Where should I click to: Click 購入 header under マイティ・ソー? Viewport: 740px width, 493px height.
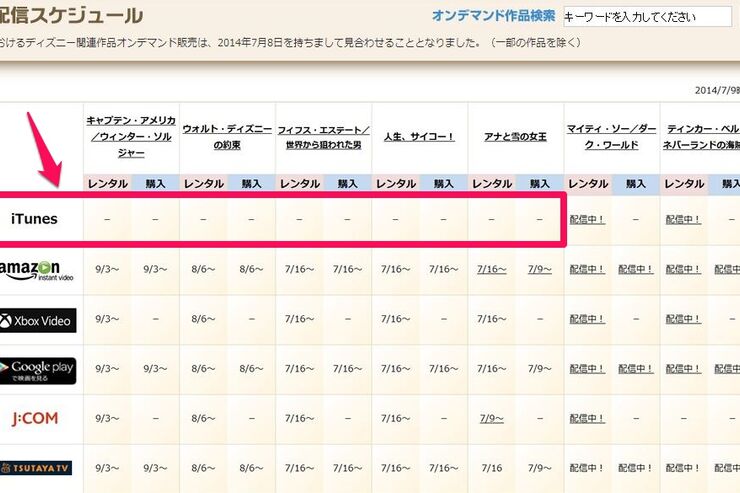[x=636, y=184]
